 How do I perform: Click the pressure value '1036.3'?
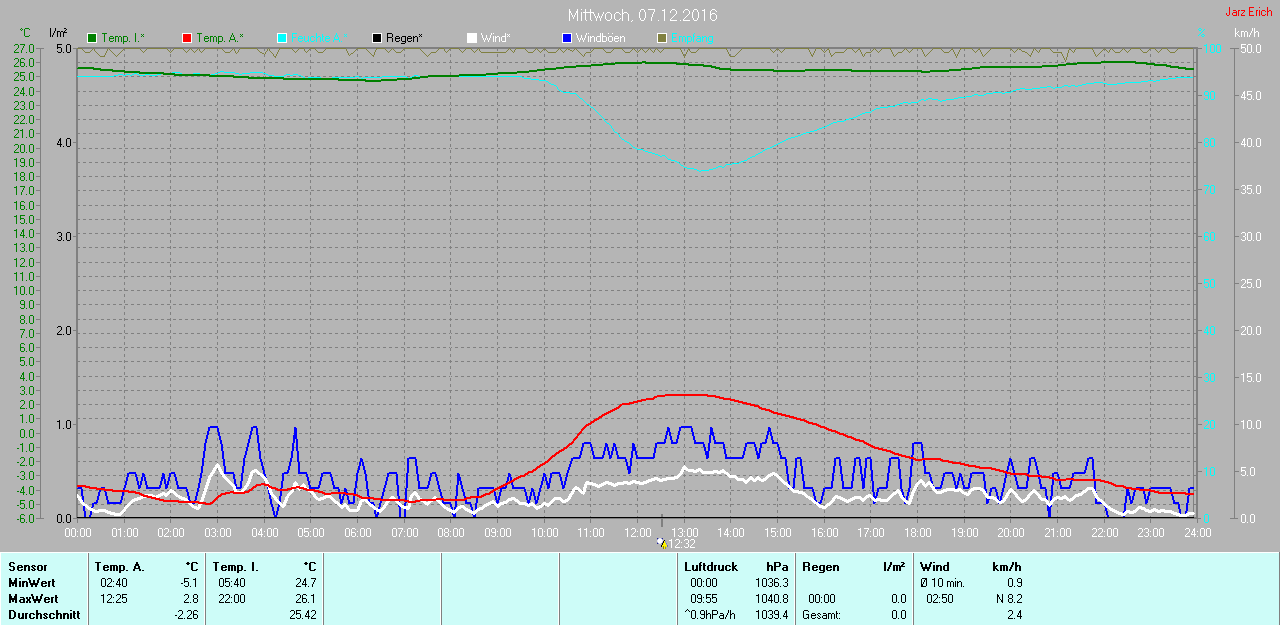pyautogui.click(x=771, y=583)
